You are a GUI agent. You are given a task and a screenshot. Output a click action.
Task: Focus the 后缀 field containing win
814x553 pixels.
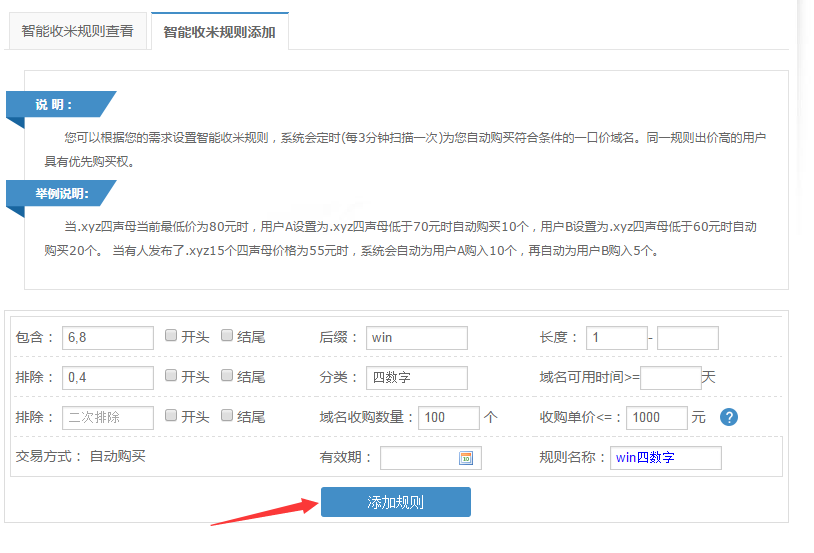click(416, 338)
